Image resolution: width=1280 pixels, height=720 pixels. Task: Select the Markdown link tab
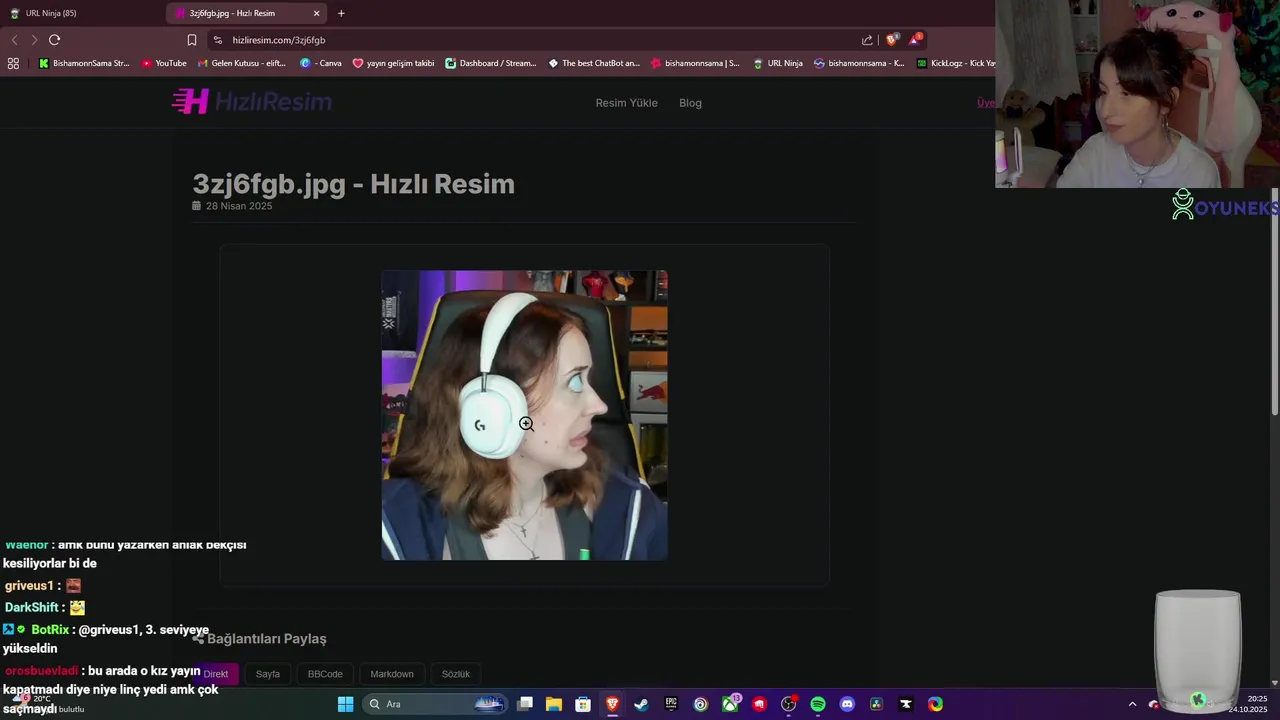[392, 674]
